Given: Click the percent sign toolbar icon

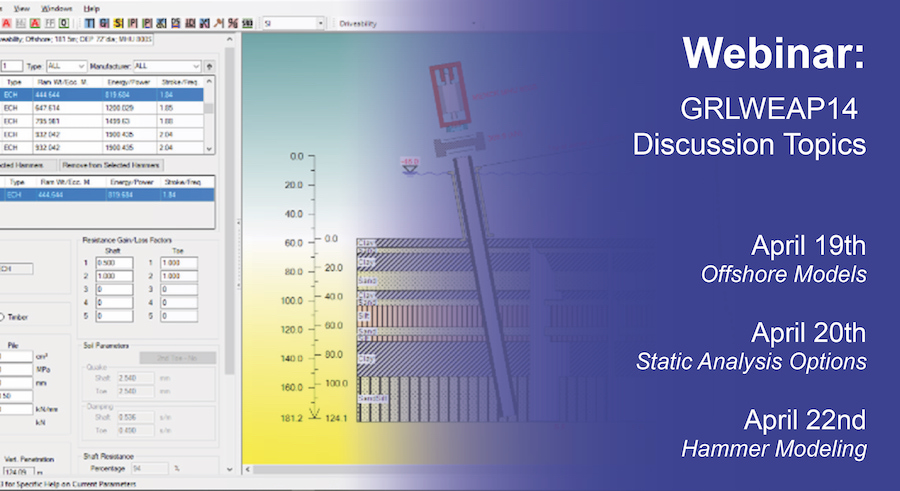Looking at the screenshot, I should 232,22.
